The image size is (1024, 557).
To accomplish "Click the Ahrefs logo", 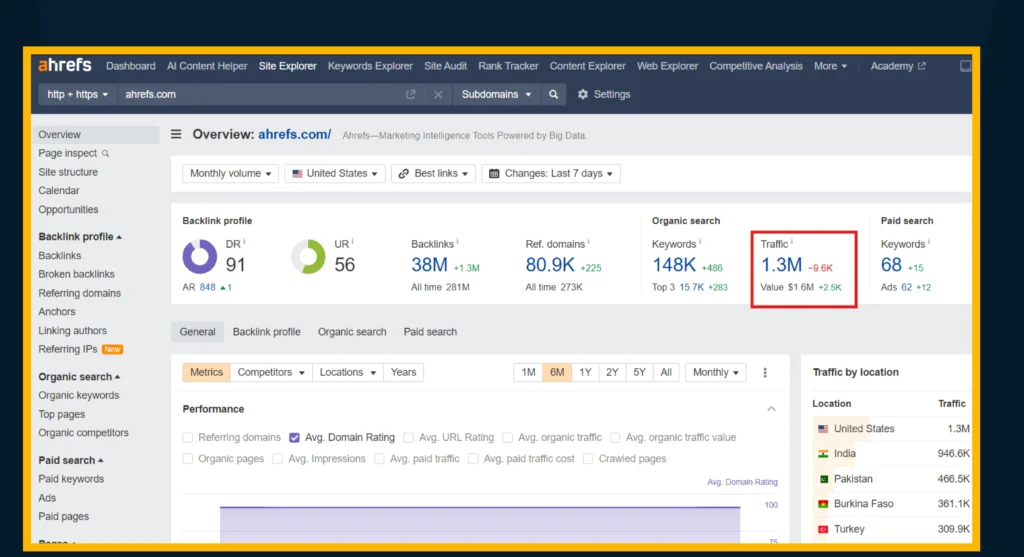I will 65,66.
